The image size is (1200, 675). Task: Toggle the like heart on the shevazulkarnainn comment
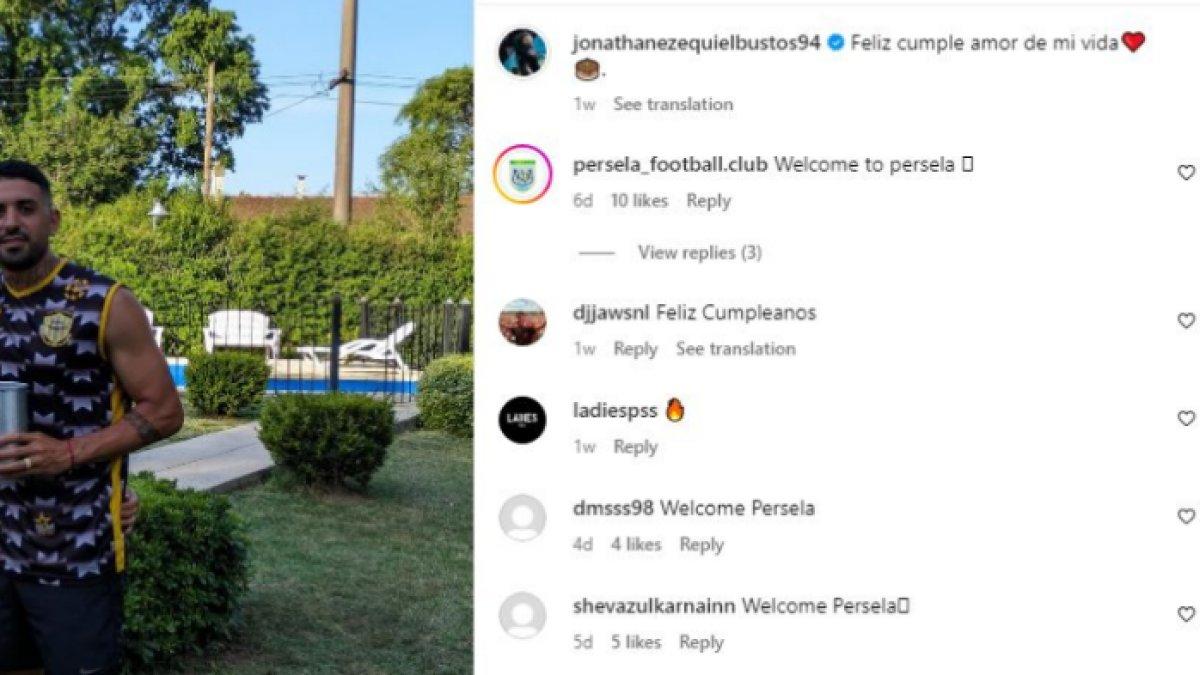coord(1186,614)
